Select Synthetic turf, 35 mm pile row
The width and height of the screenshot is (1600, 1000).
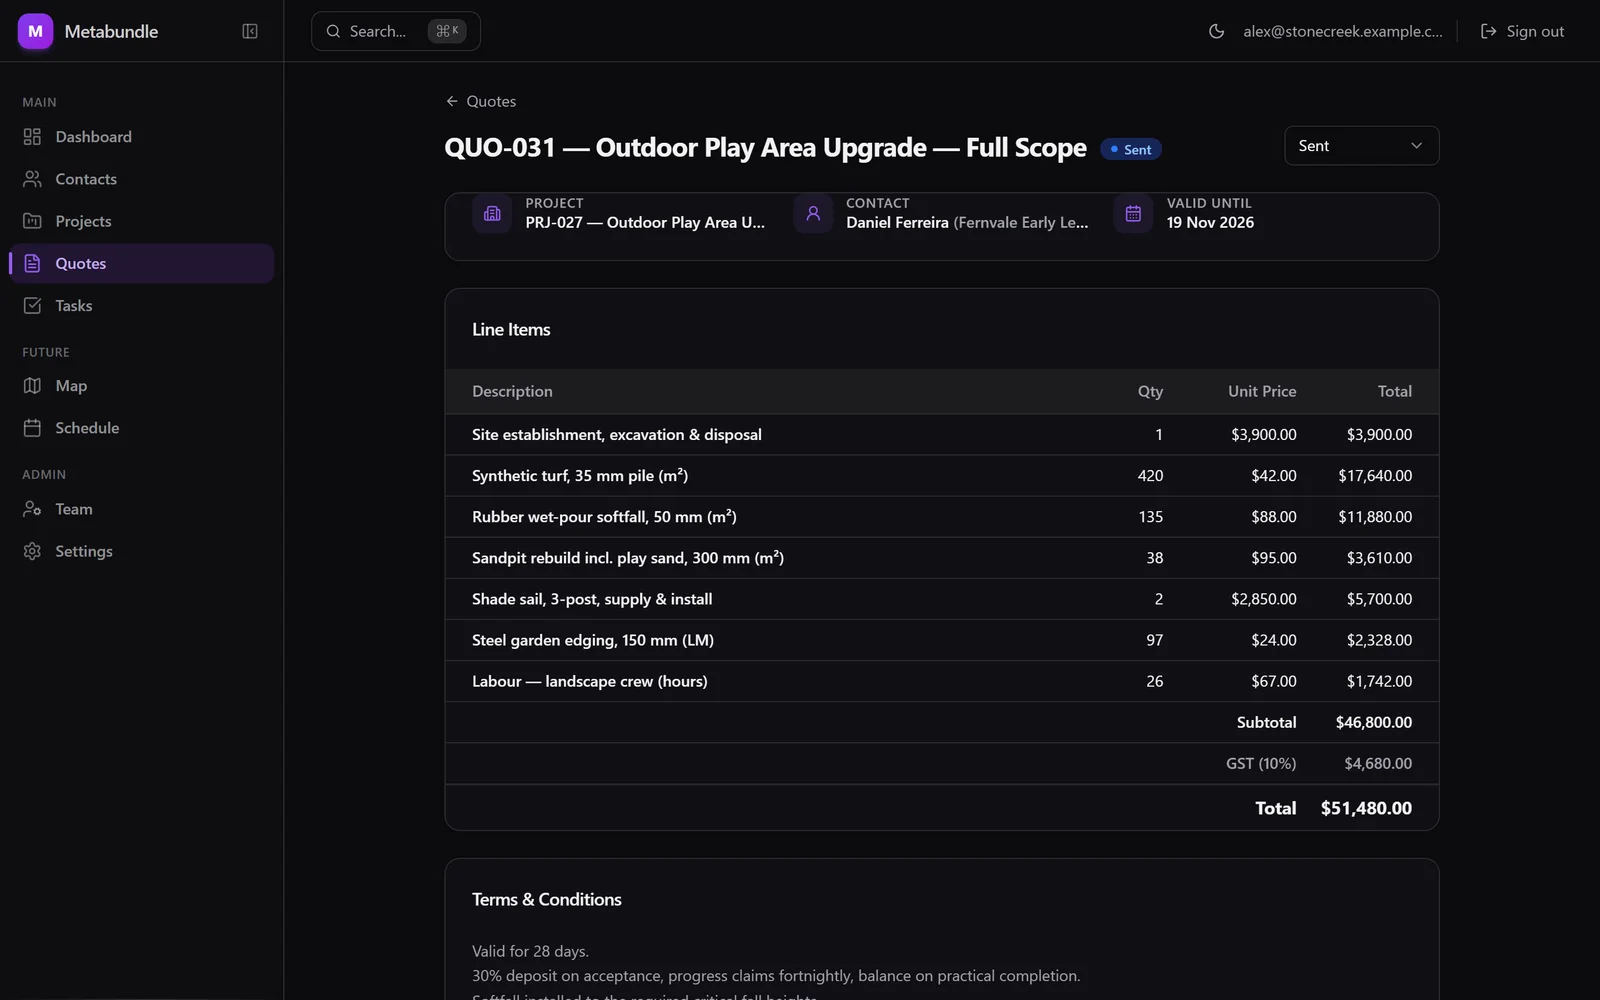[x=942, y=476]
